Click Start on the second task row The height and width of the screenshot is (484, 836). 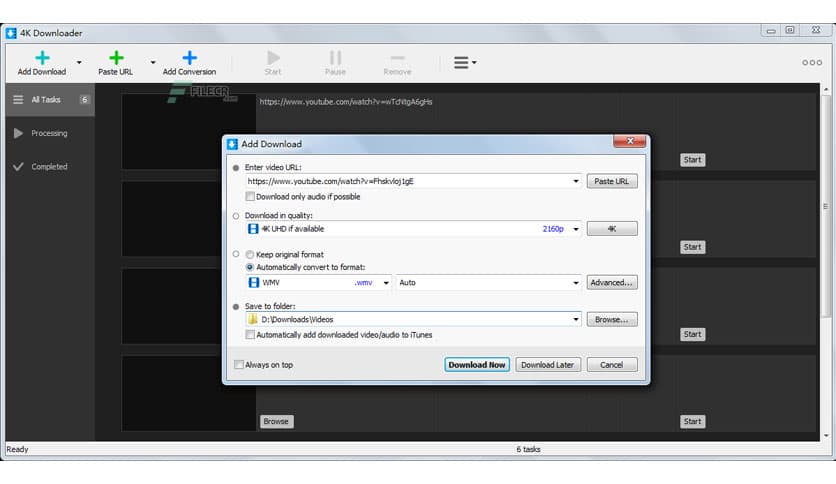(x=693, y=247)
